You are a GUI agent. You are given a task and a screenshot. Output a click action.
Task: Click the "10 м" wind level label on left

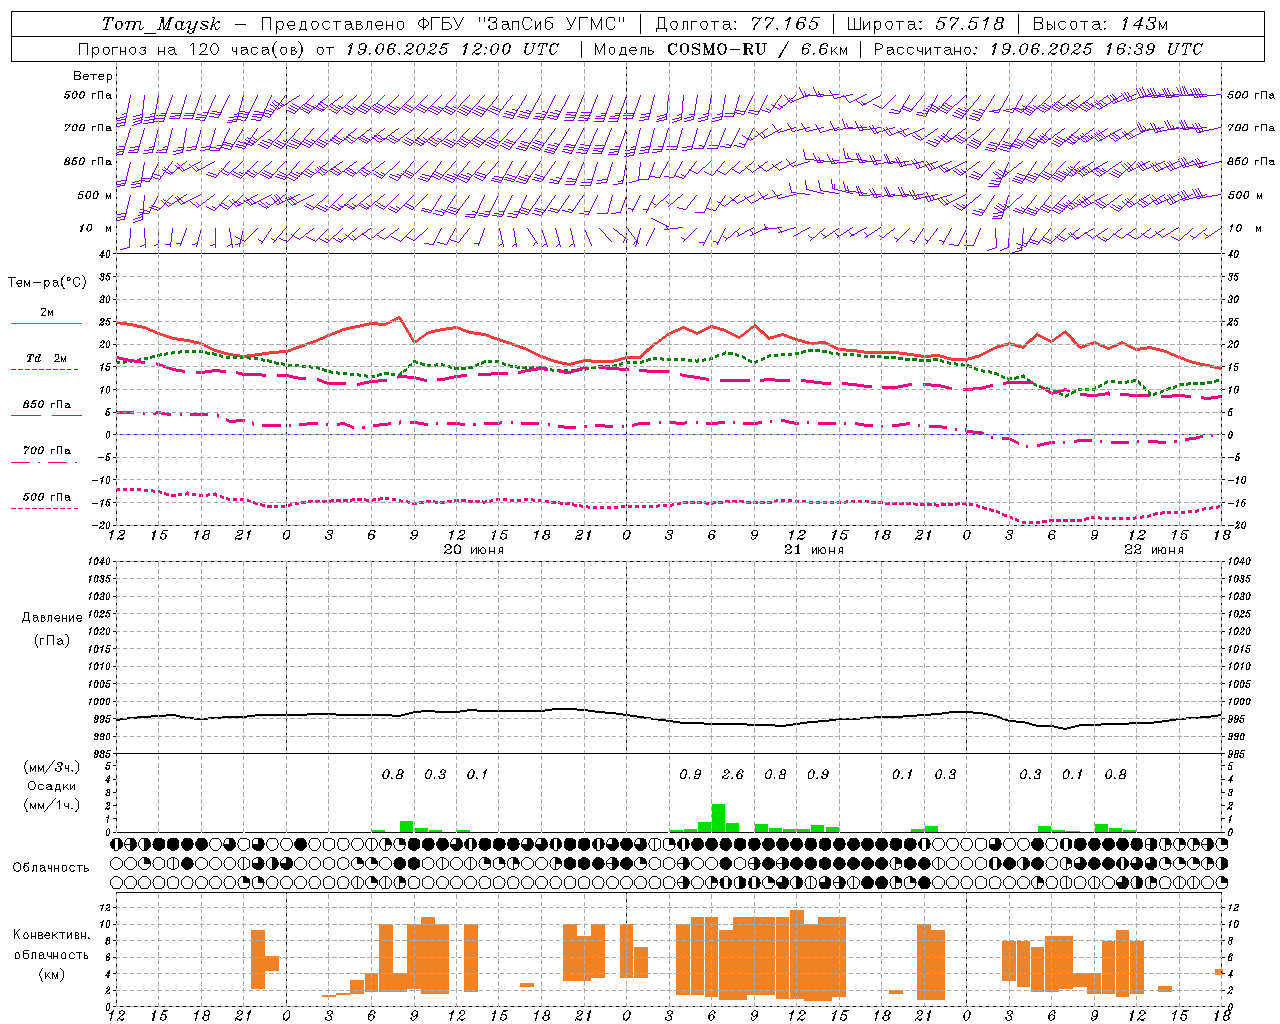click(x=96, y=229)
